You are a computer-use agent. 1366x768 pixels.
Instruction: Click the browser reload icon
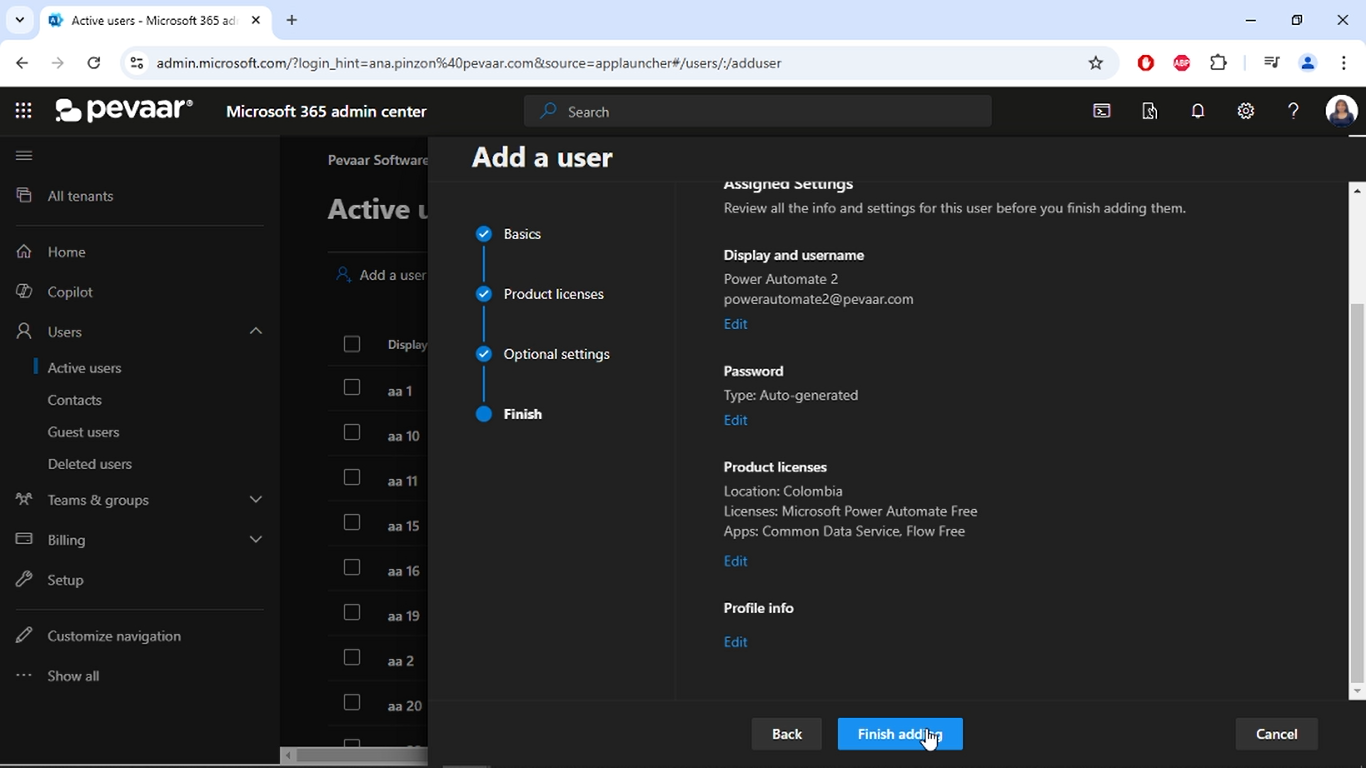pos(94,62)
